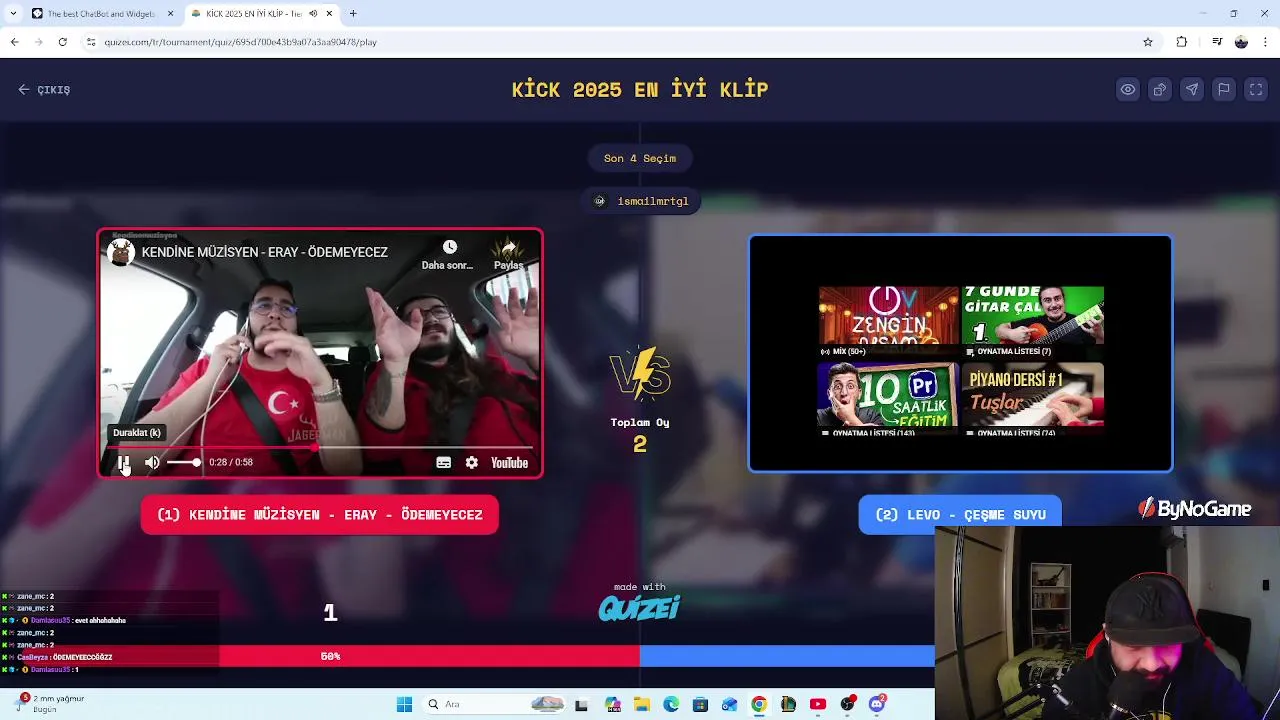Open the weather widget 2 mm yağmur
Screen dimensions: 1280x720
pyautogui.click(x=50, y=704)
